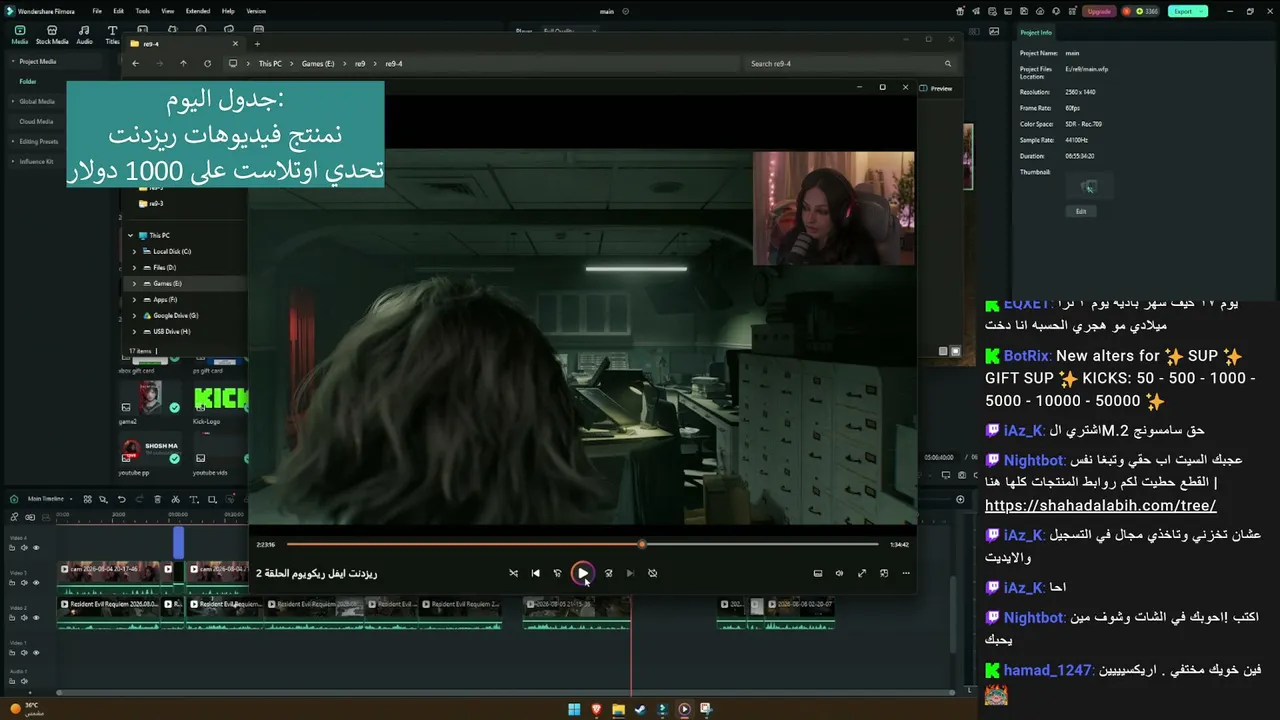Open the Help menu

228,11
